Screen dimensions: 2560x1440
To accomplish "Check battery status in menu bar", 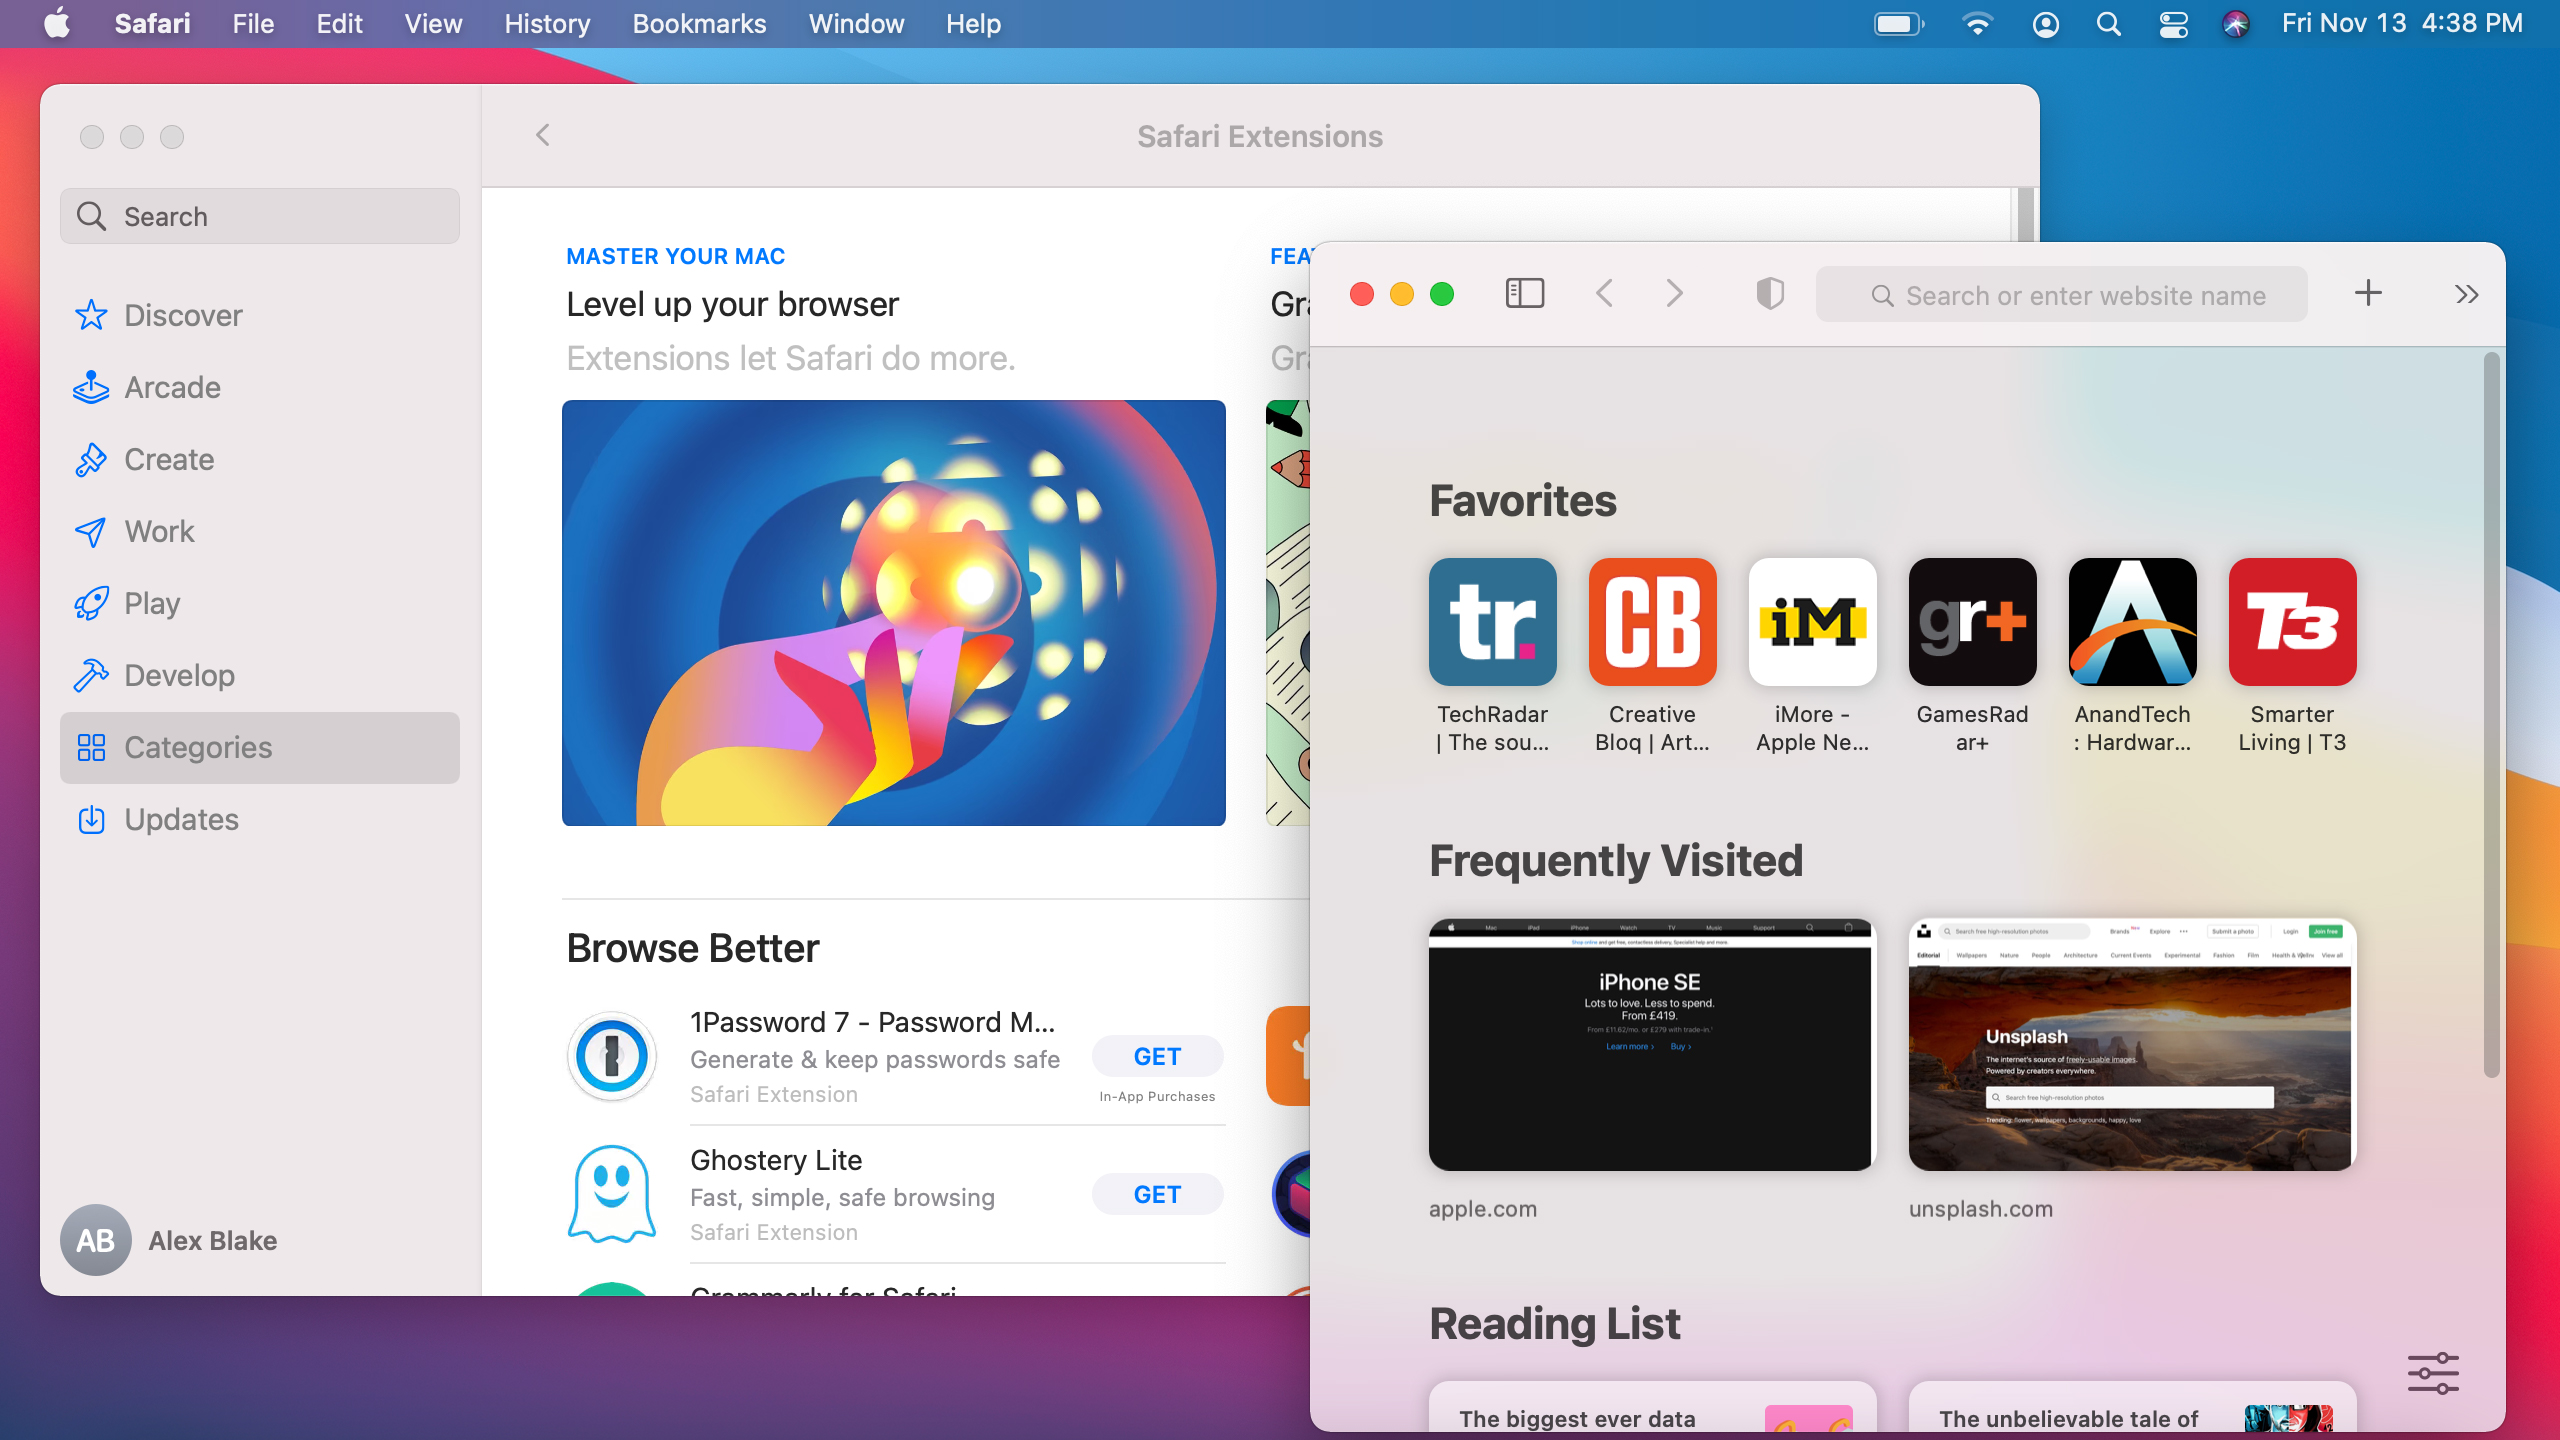I will point(1899,23).
